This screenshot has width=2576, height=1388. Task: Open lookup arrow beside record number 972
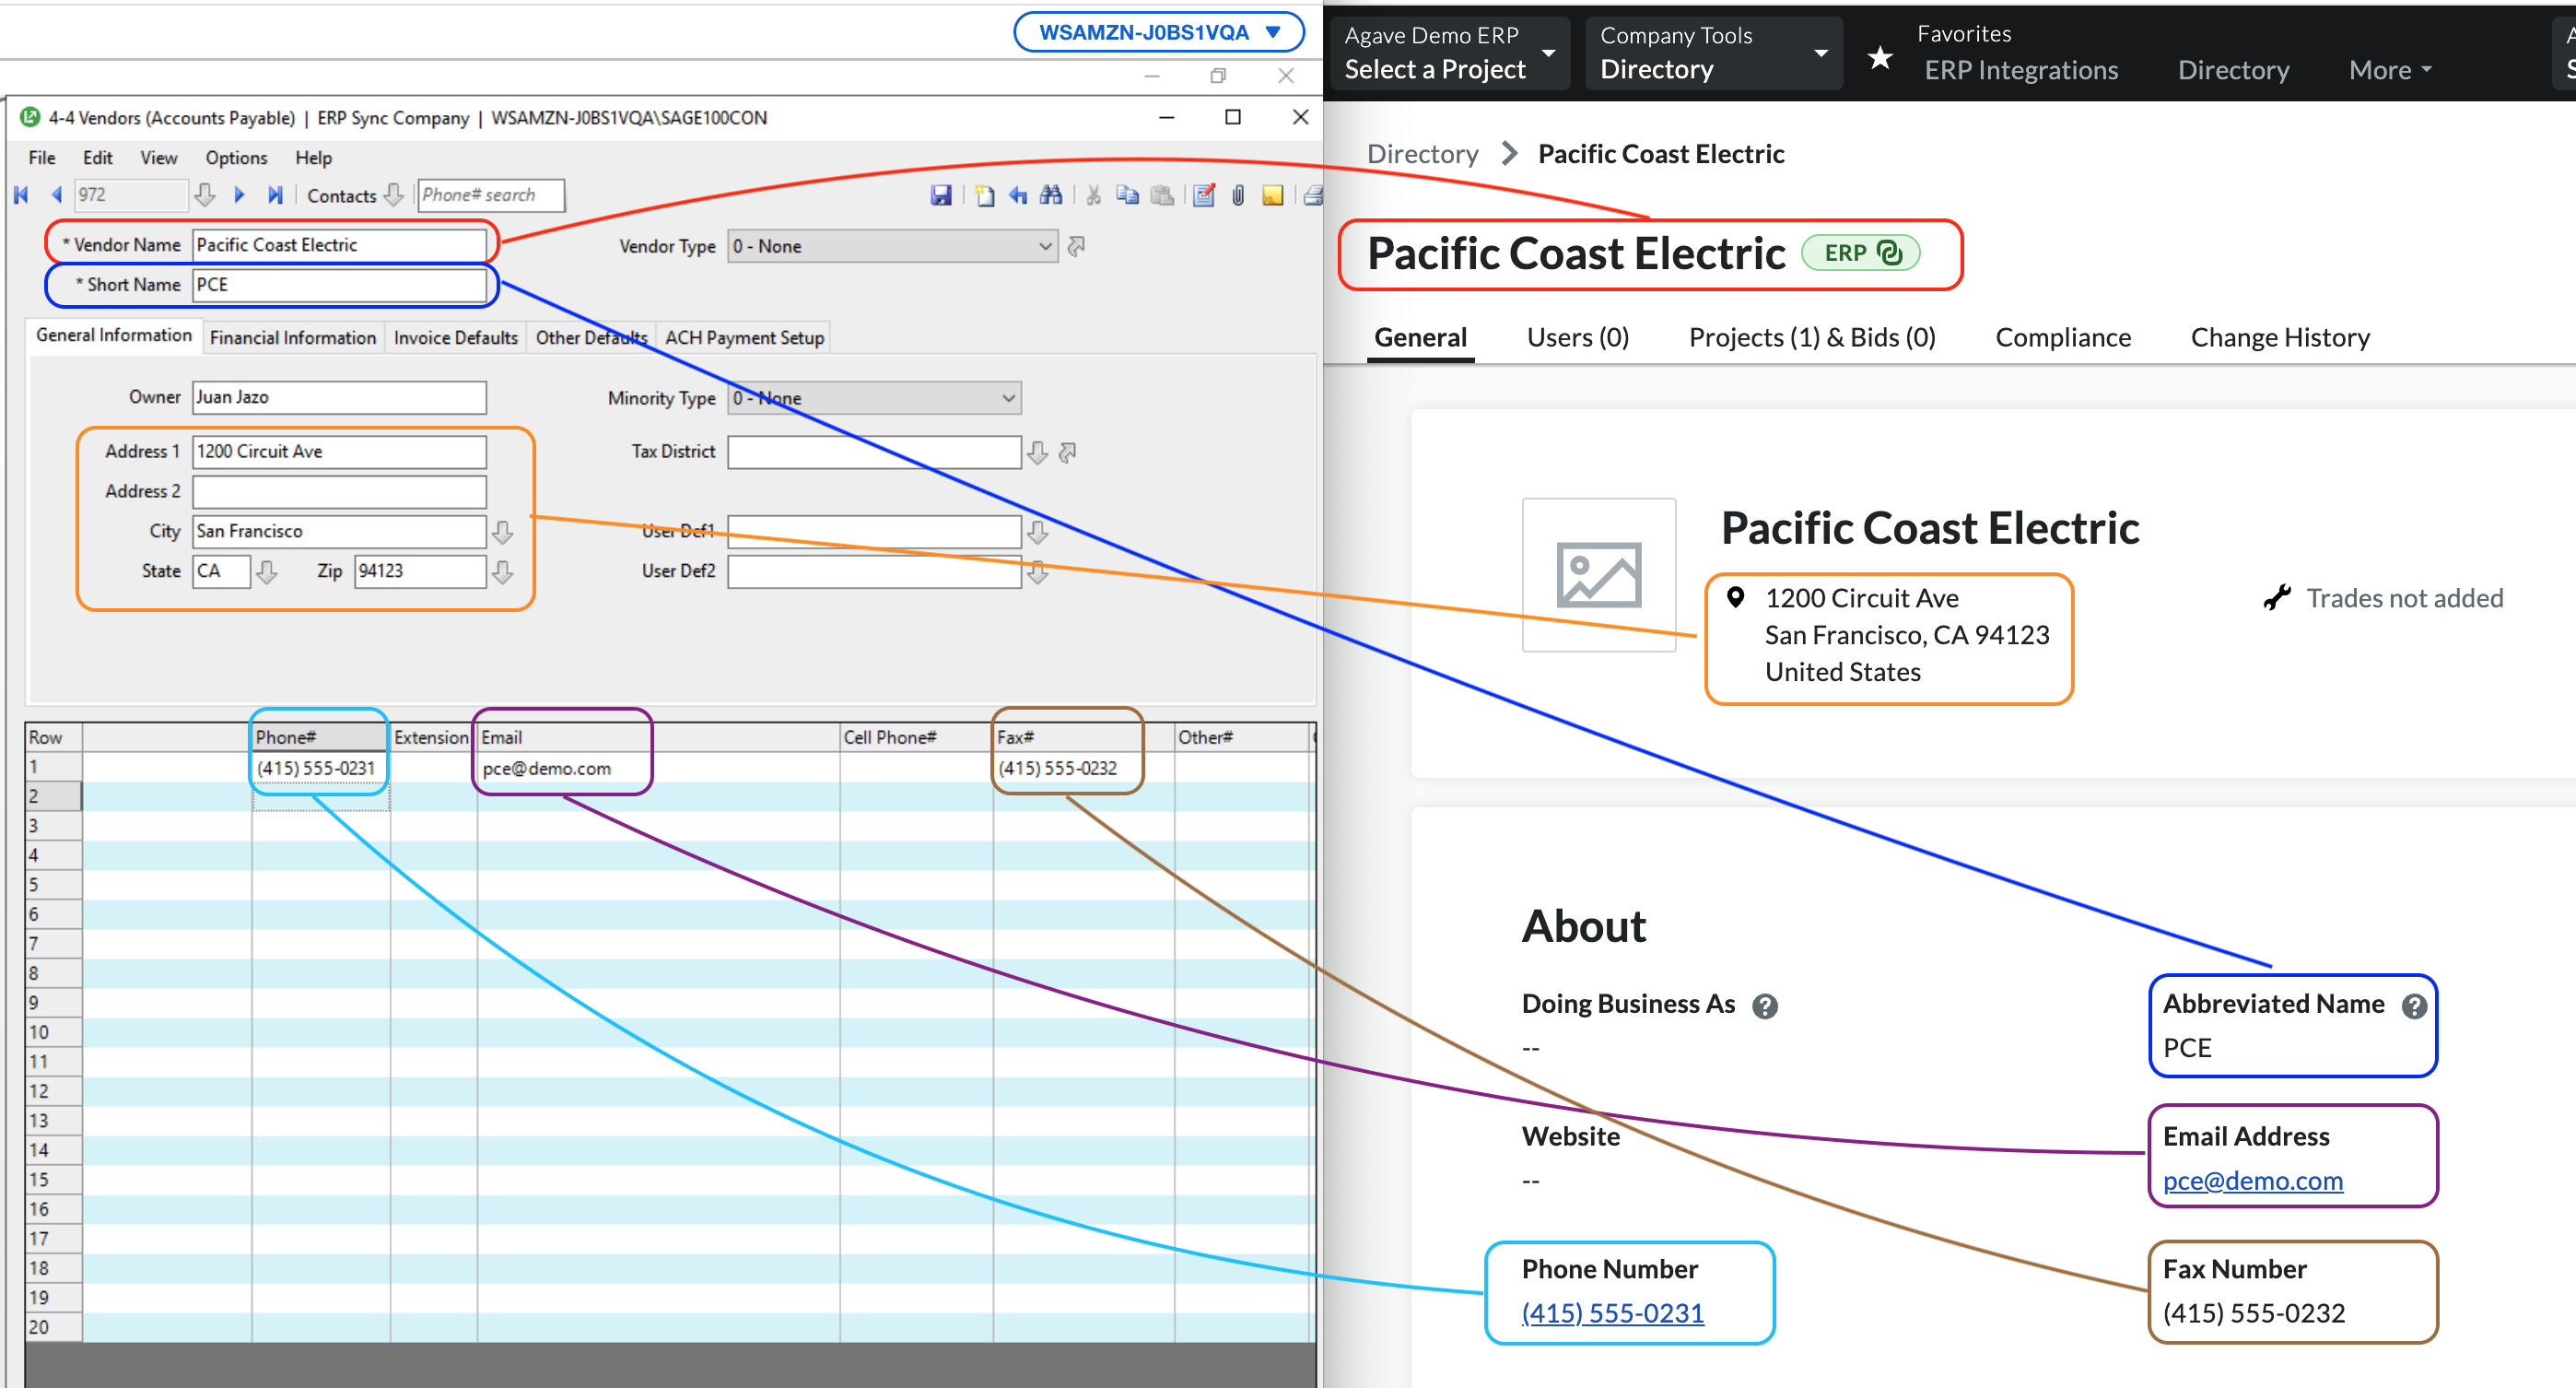[205, 195]
